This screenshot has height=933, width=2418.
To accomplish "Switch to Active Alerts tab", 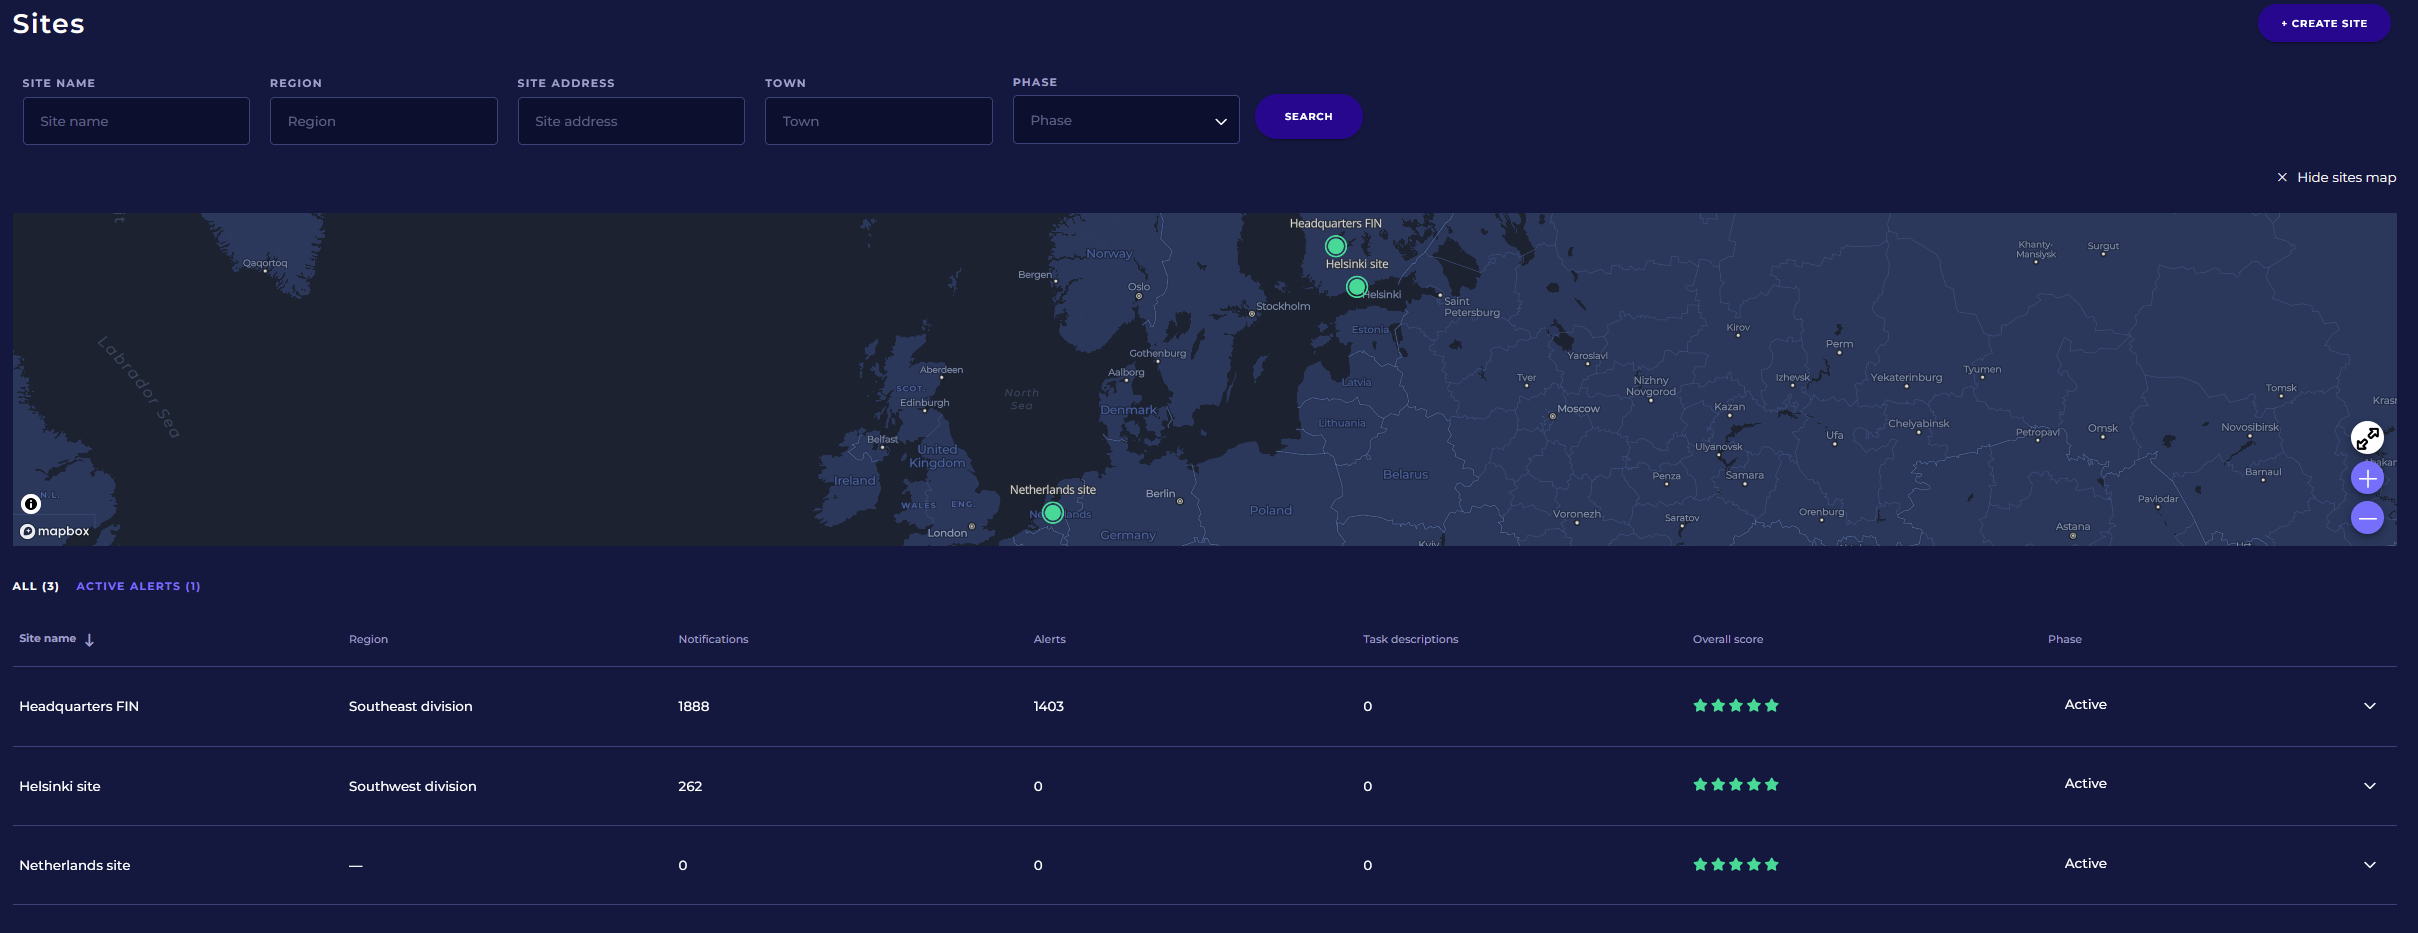I will point(138,586).
